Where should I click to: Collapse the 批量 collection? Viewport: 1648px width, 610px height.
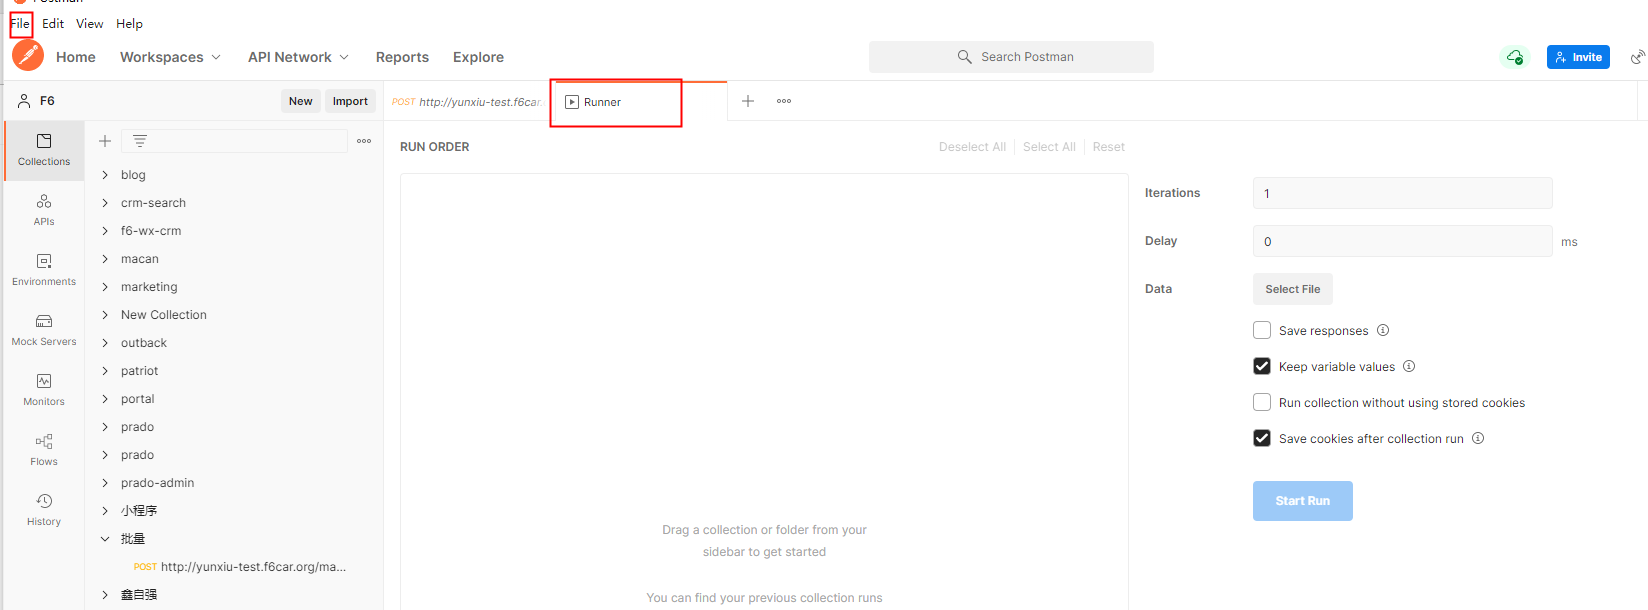[x=105, y=539]
